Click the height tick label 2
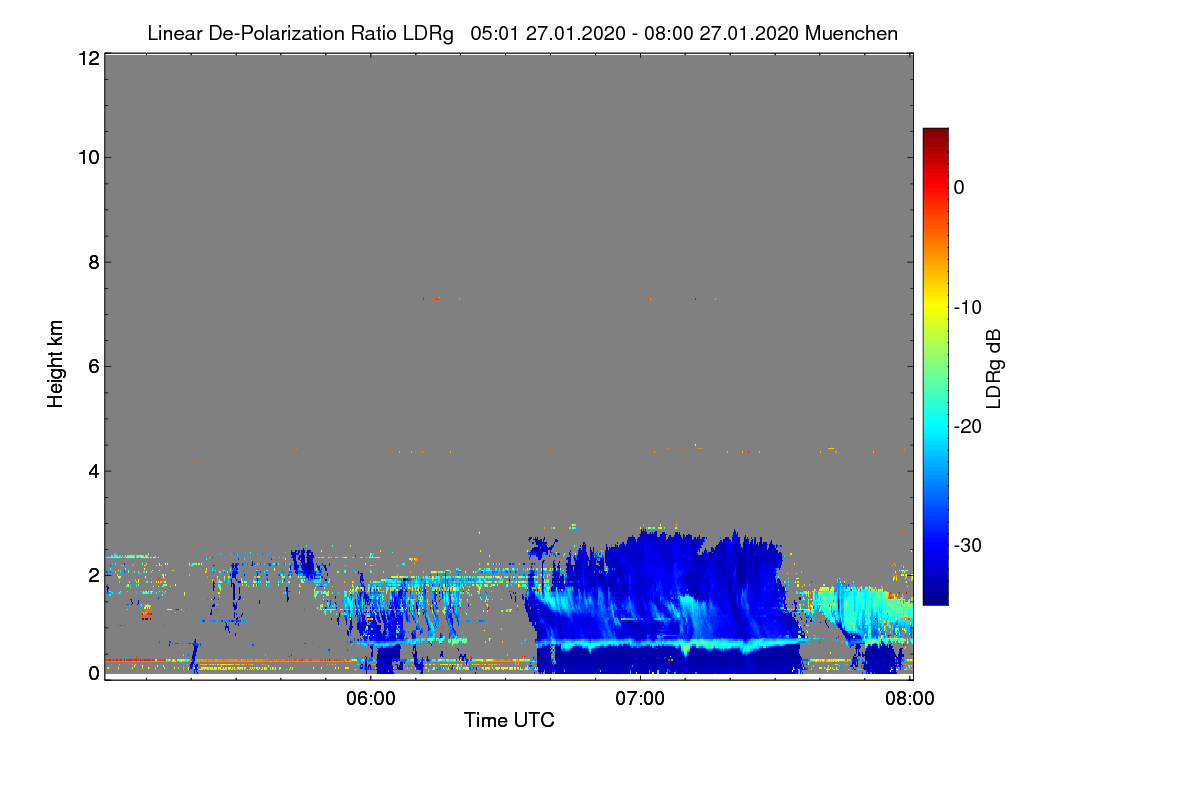Image resolution: width=1200 pixels, height=800 pixels. tap(92, 575)
